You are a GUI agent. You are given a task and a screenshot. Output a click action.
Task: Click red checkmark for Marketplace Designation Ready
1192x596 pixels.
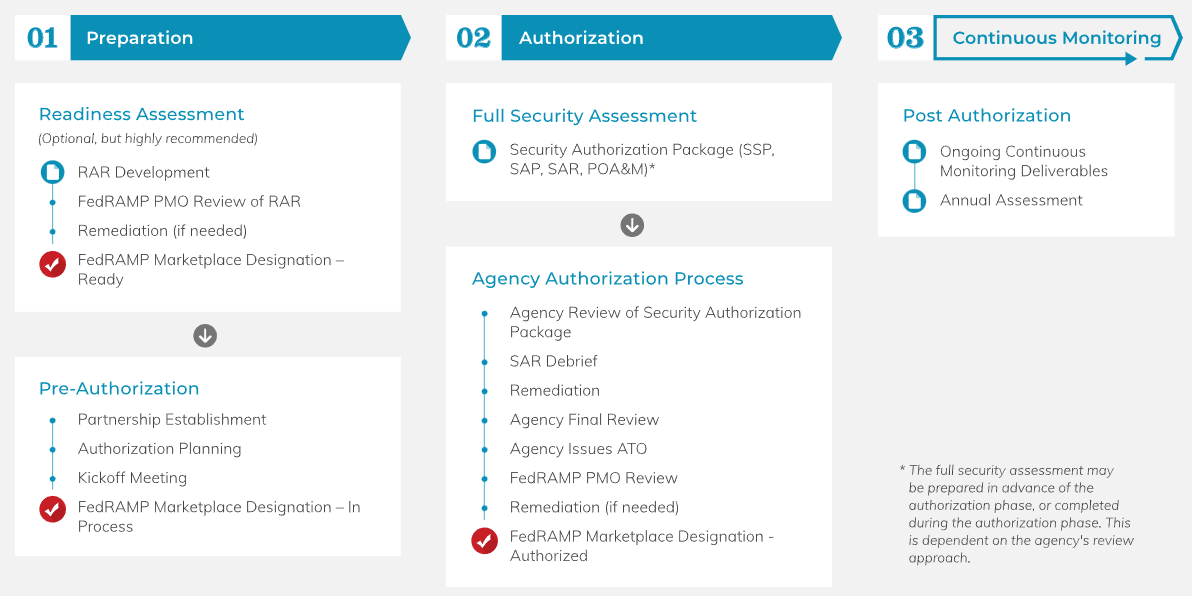[52, 264]
